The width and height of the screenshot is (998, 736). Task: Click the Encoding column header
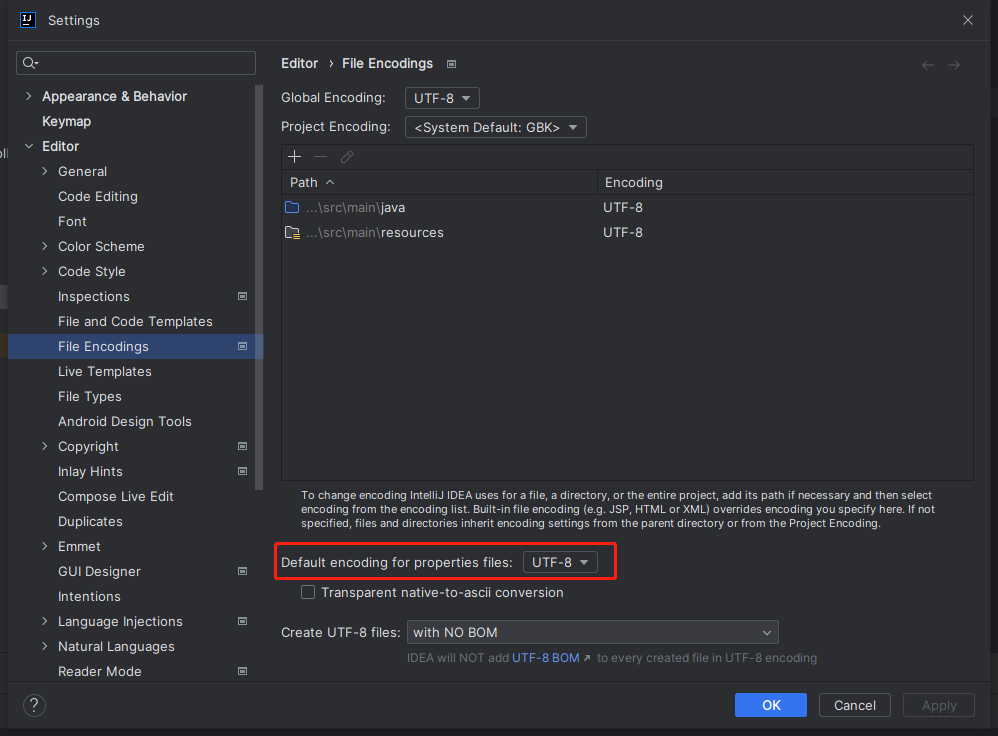coord(785,182)
